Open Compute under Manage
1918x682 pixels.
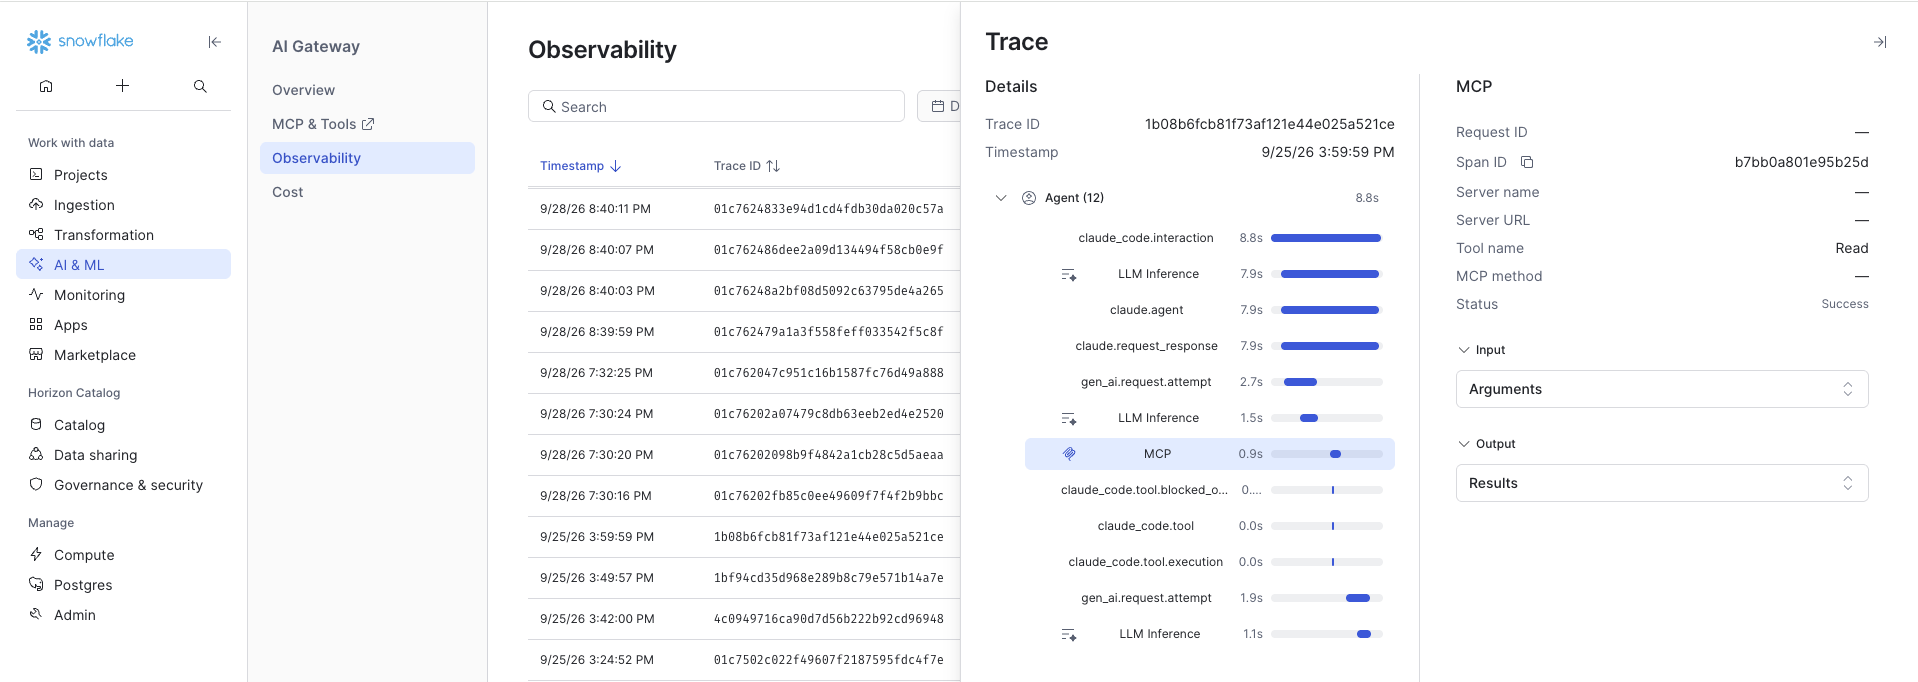[x=123, y=554]
